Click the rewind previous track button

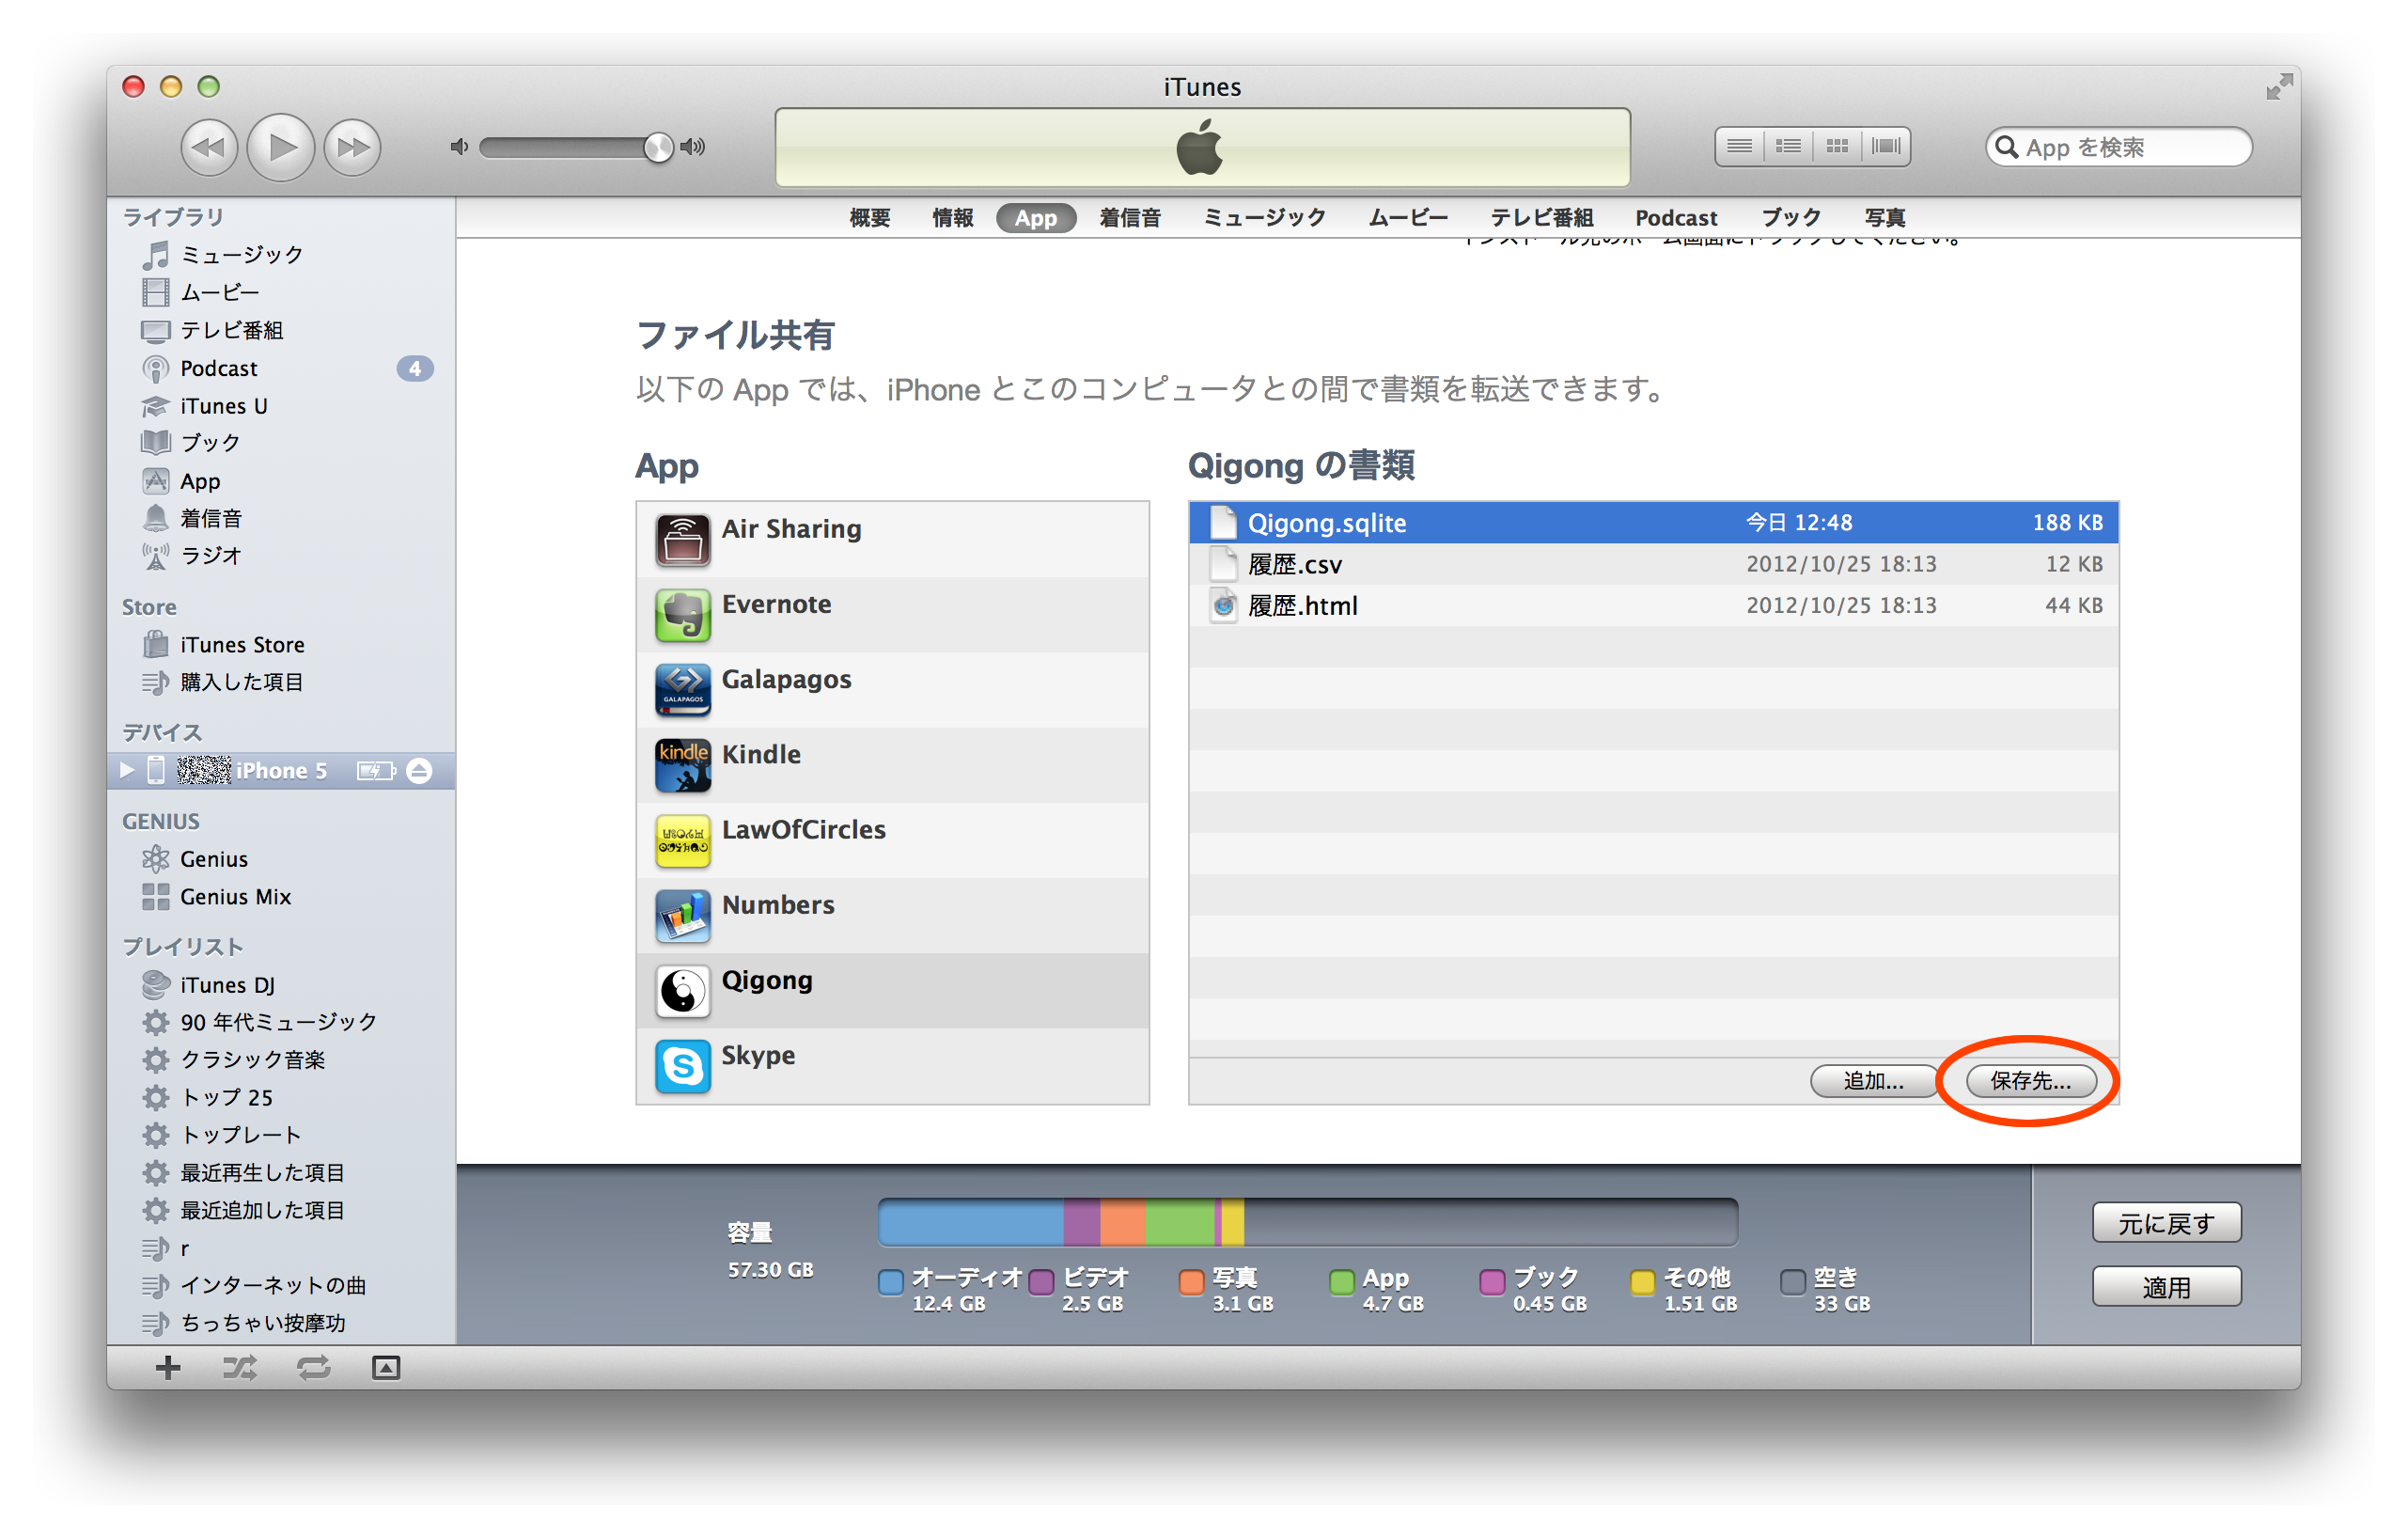click(x=208, y=148)
